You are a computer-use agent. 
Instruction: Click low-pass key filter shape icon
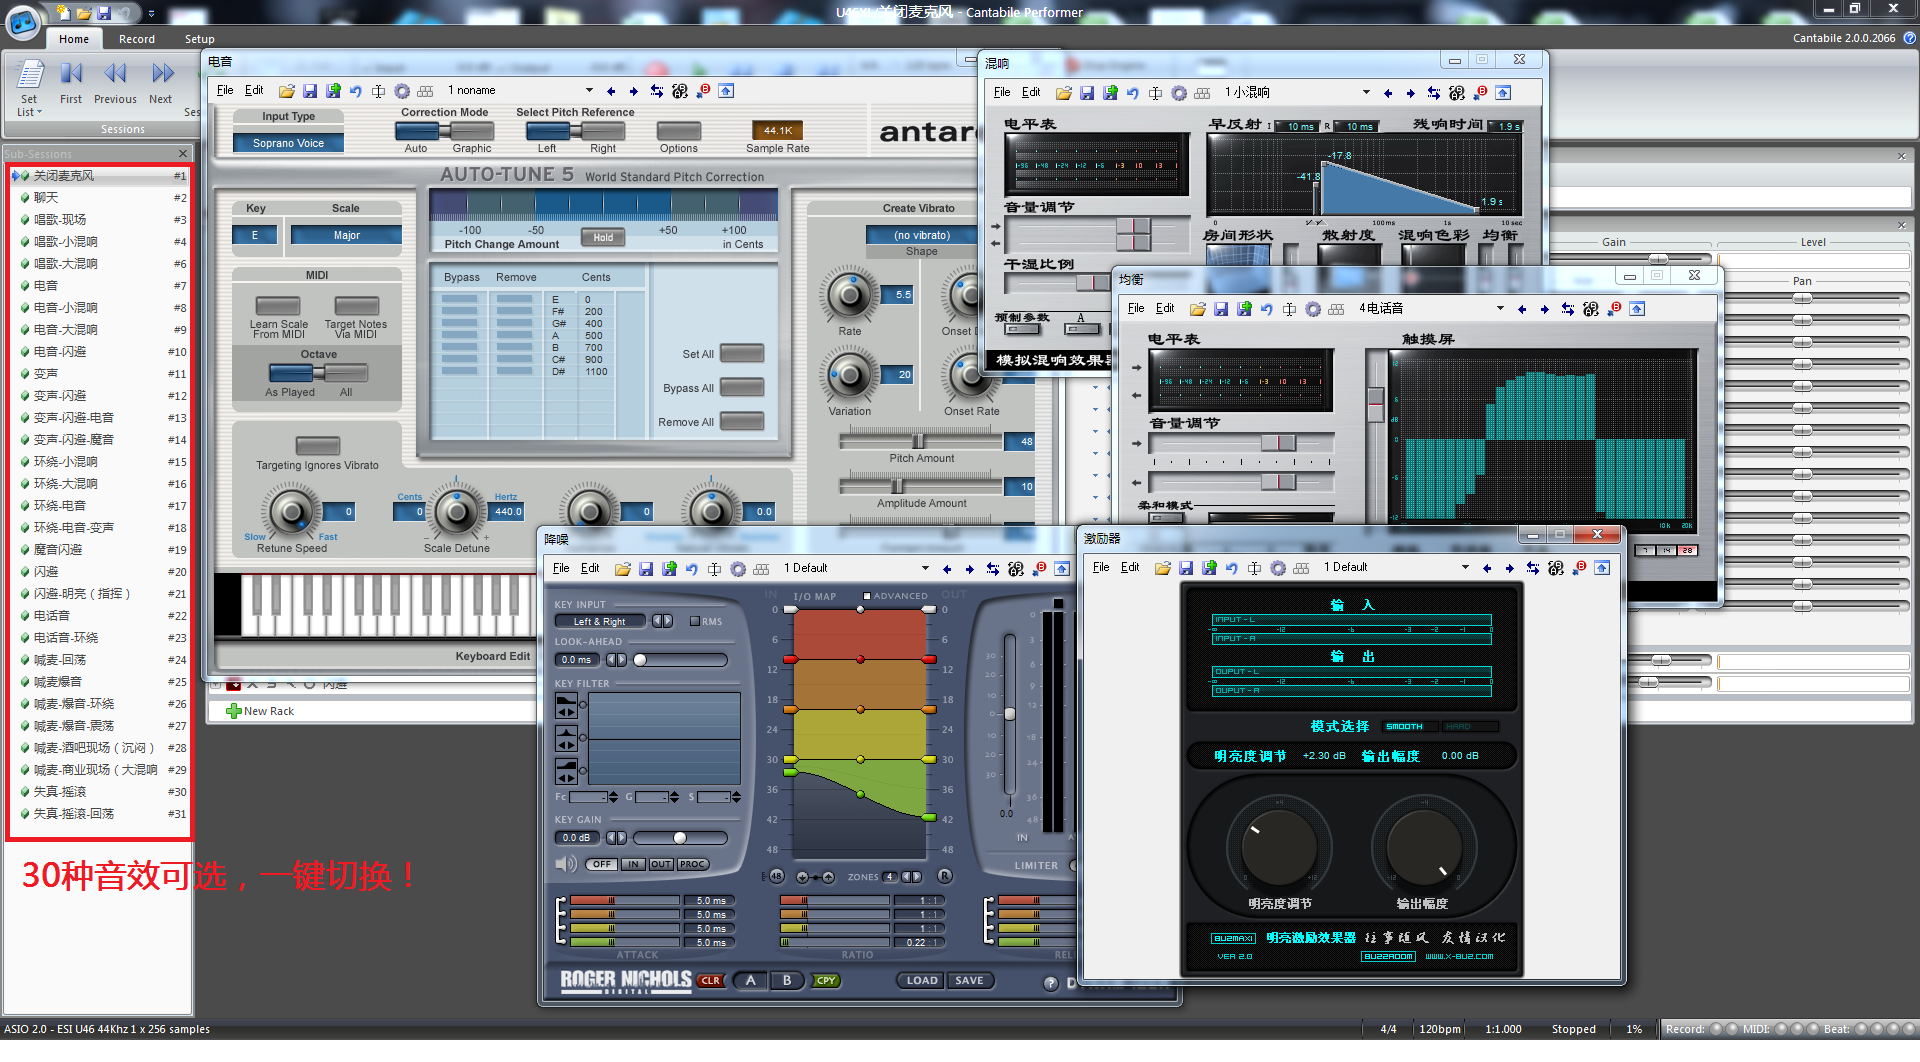565,706
